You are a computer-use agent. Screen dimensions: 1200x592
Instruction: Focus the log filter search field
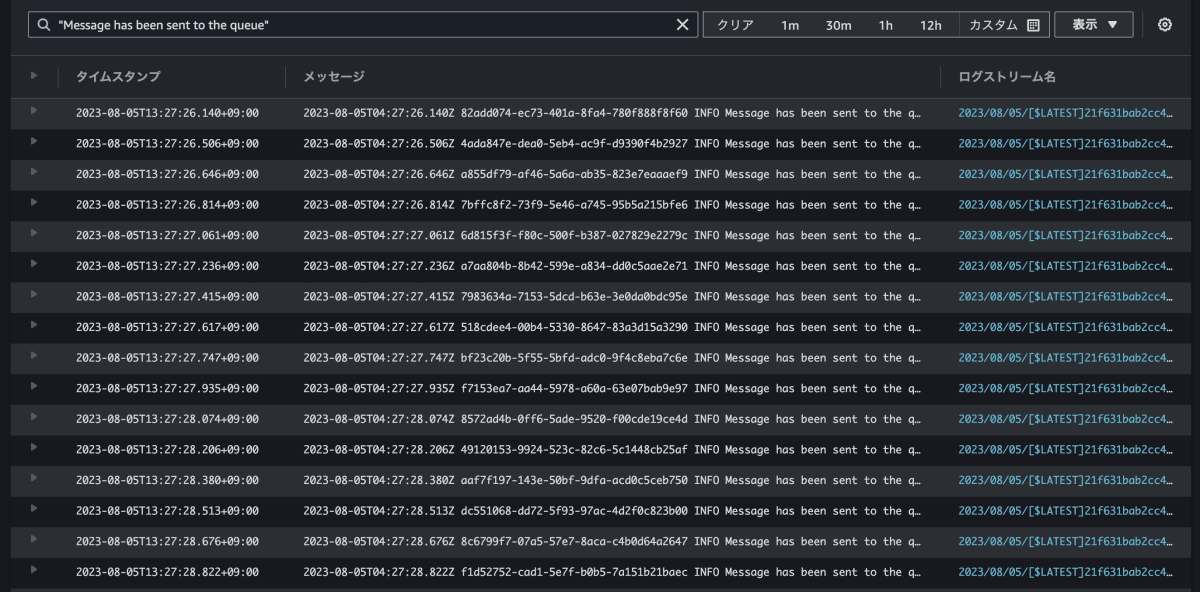363,25
